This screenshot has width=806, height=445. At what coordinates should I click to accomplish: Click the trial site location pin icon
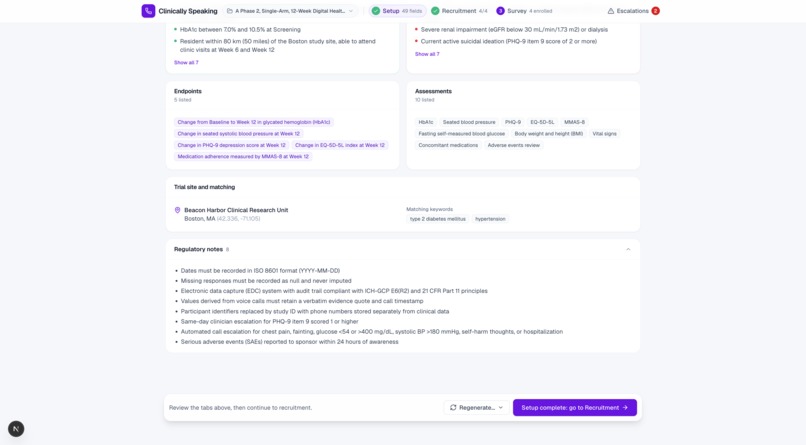pyautogui.click(x=177, y=210)
